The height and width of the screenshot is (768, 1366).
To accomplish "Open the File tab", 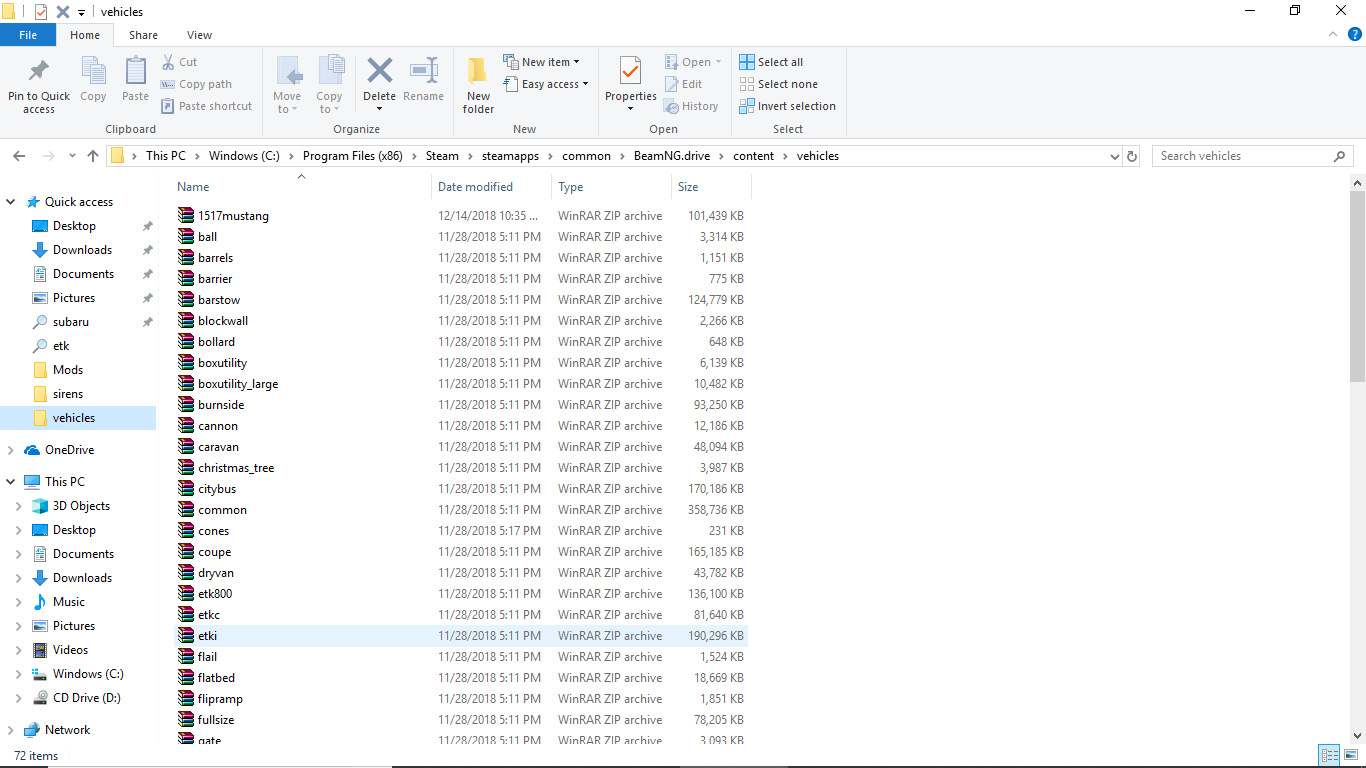I will click(x=28, y=35).
